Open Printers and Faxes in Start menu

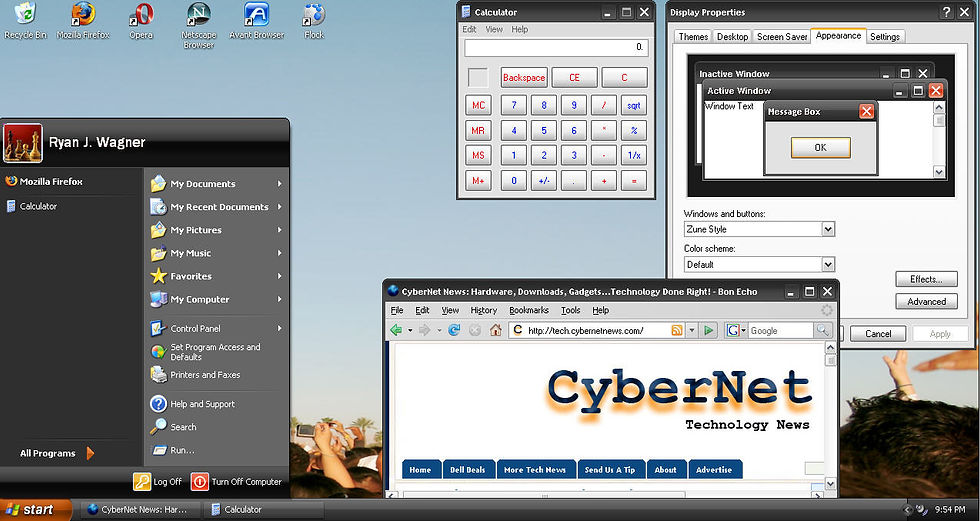[x=195, y=375]
